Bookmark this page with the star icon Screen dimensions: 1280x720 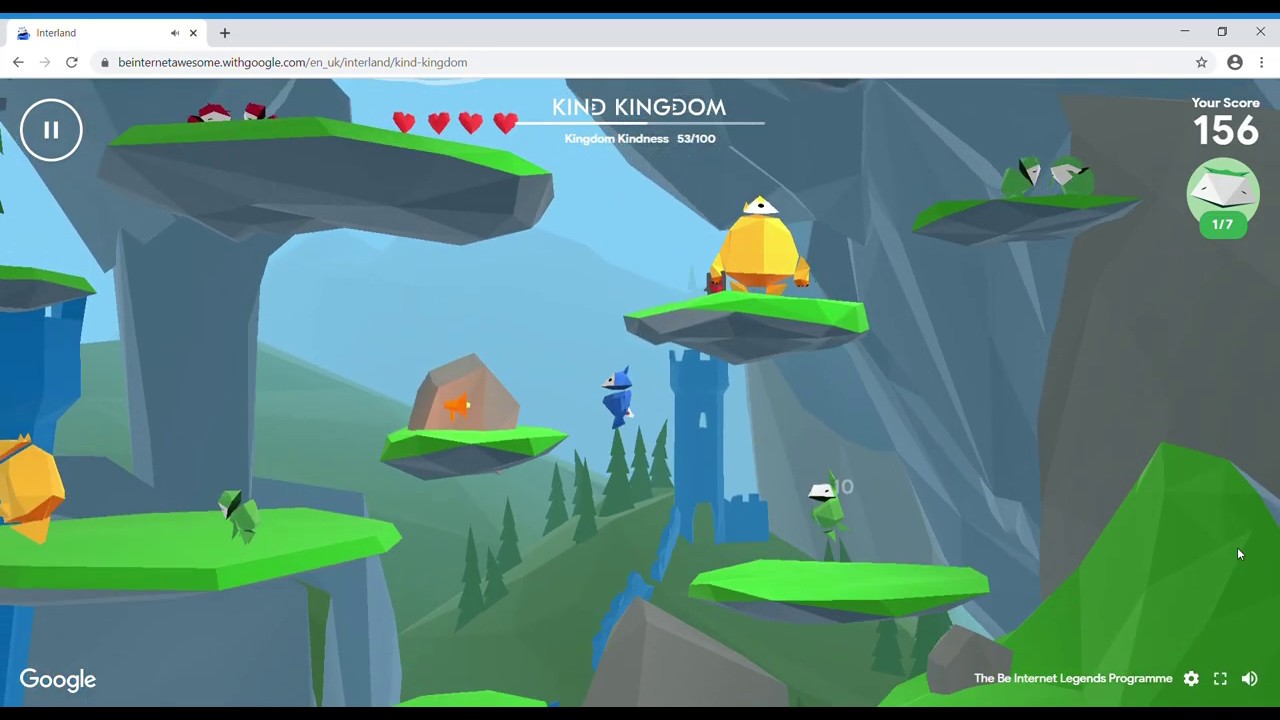[1202, 62]
